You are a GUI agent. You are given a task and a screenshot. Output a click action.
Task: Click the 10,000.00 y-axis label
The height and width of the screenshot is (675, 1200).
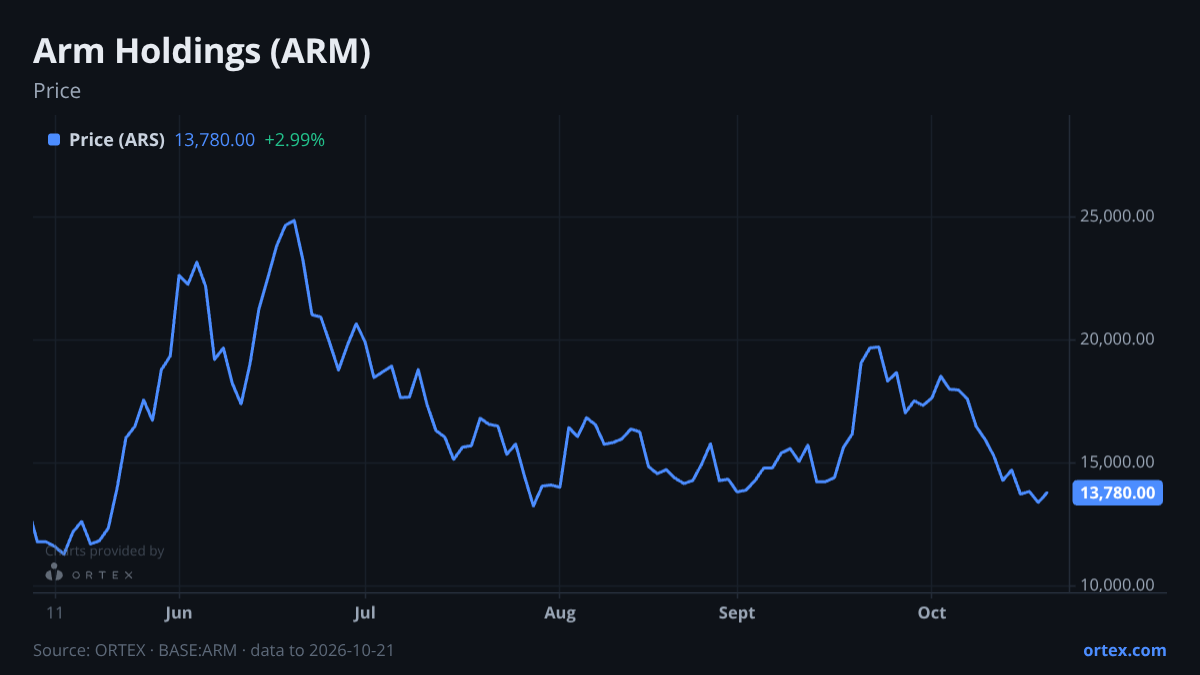coord(1118,585)
